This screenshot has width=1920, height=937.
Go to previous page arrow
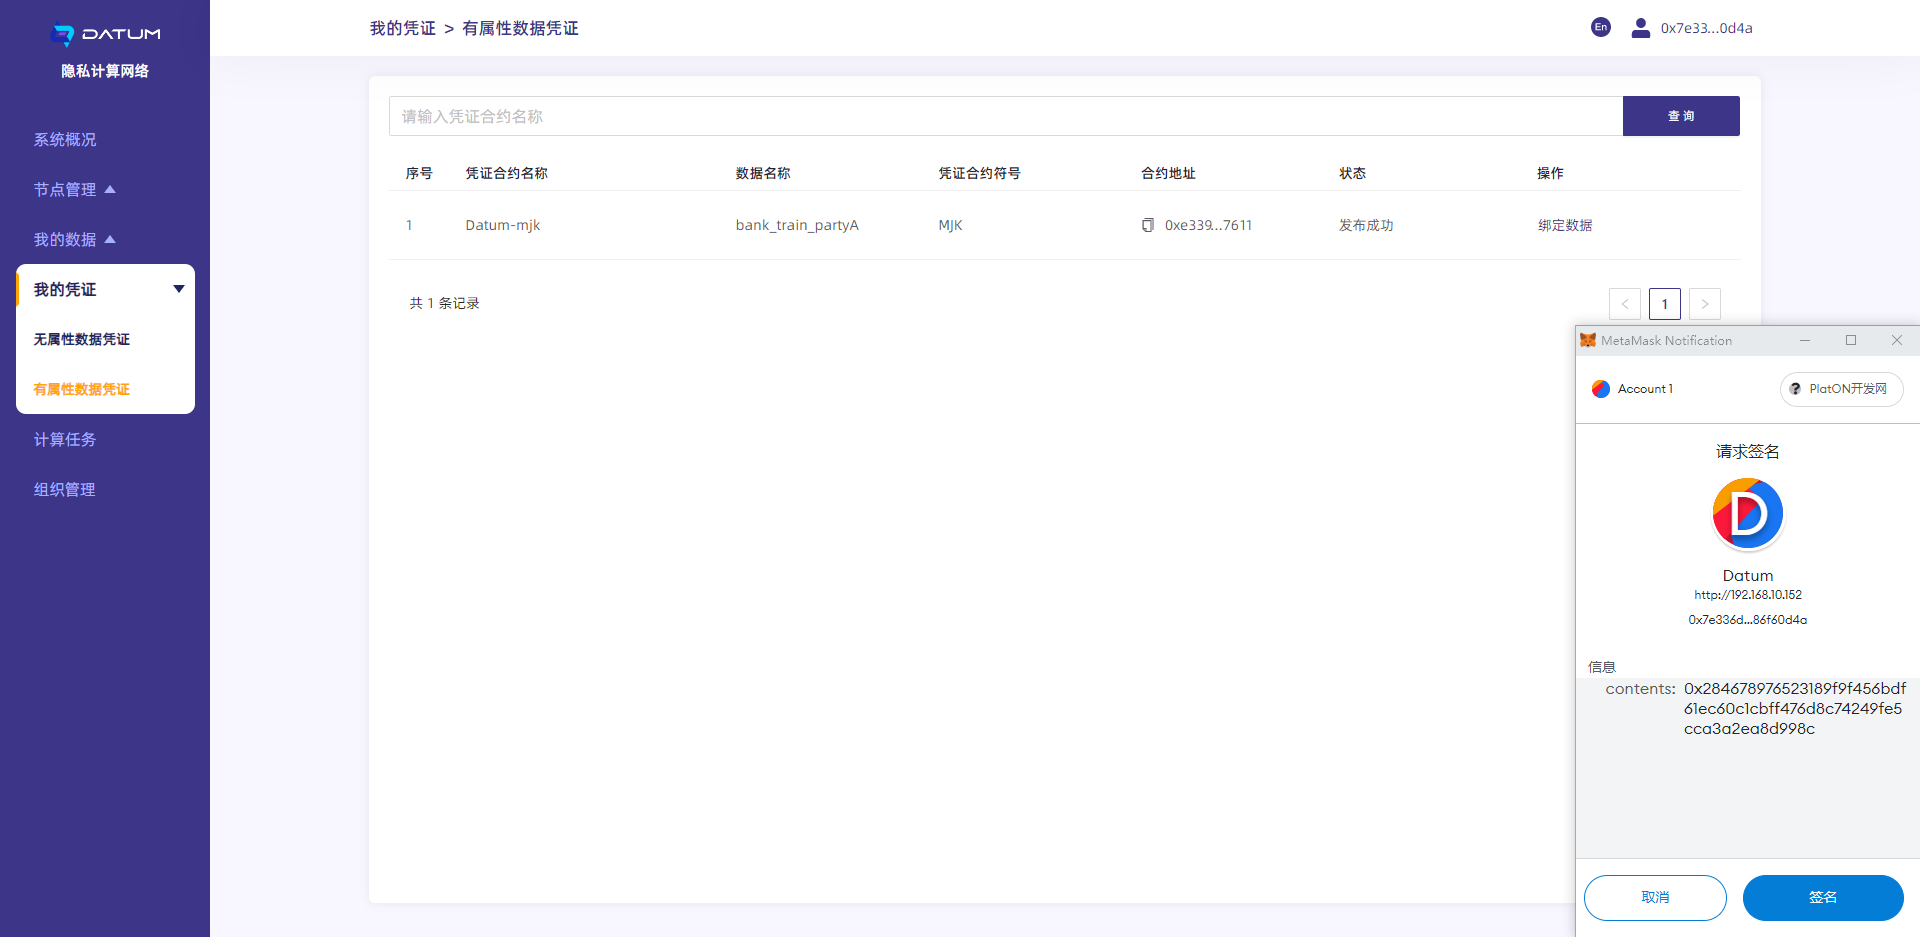[1625, 304]
